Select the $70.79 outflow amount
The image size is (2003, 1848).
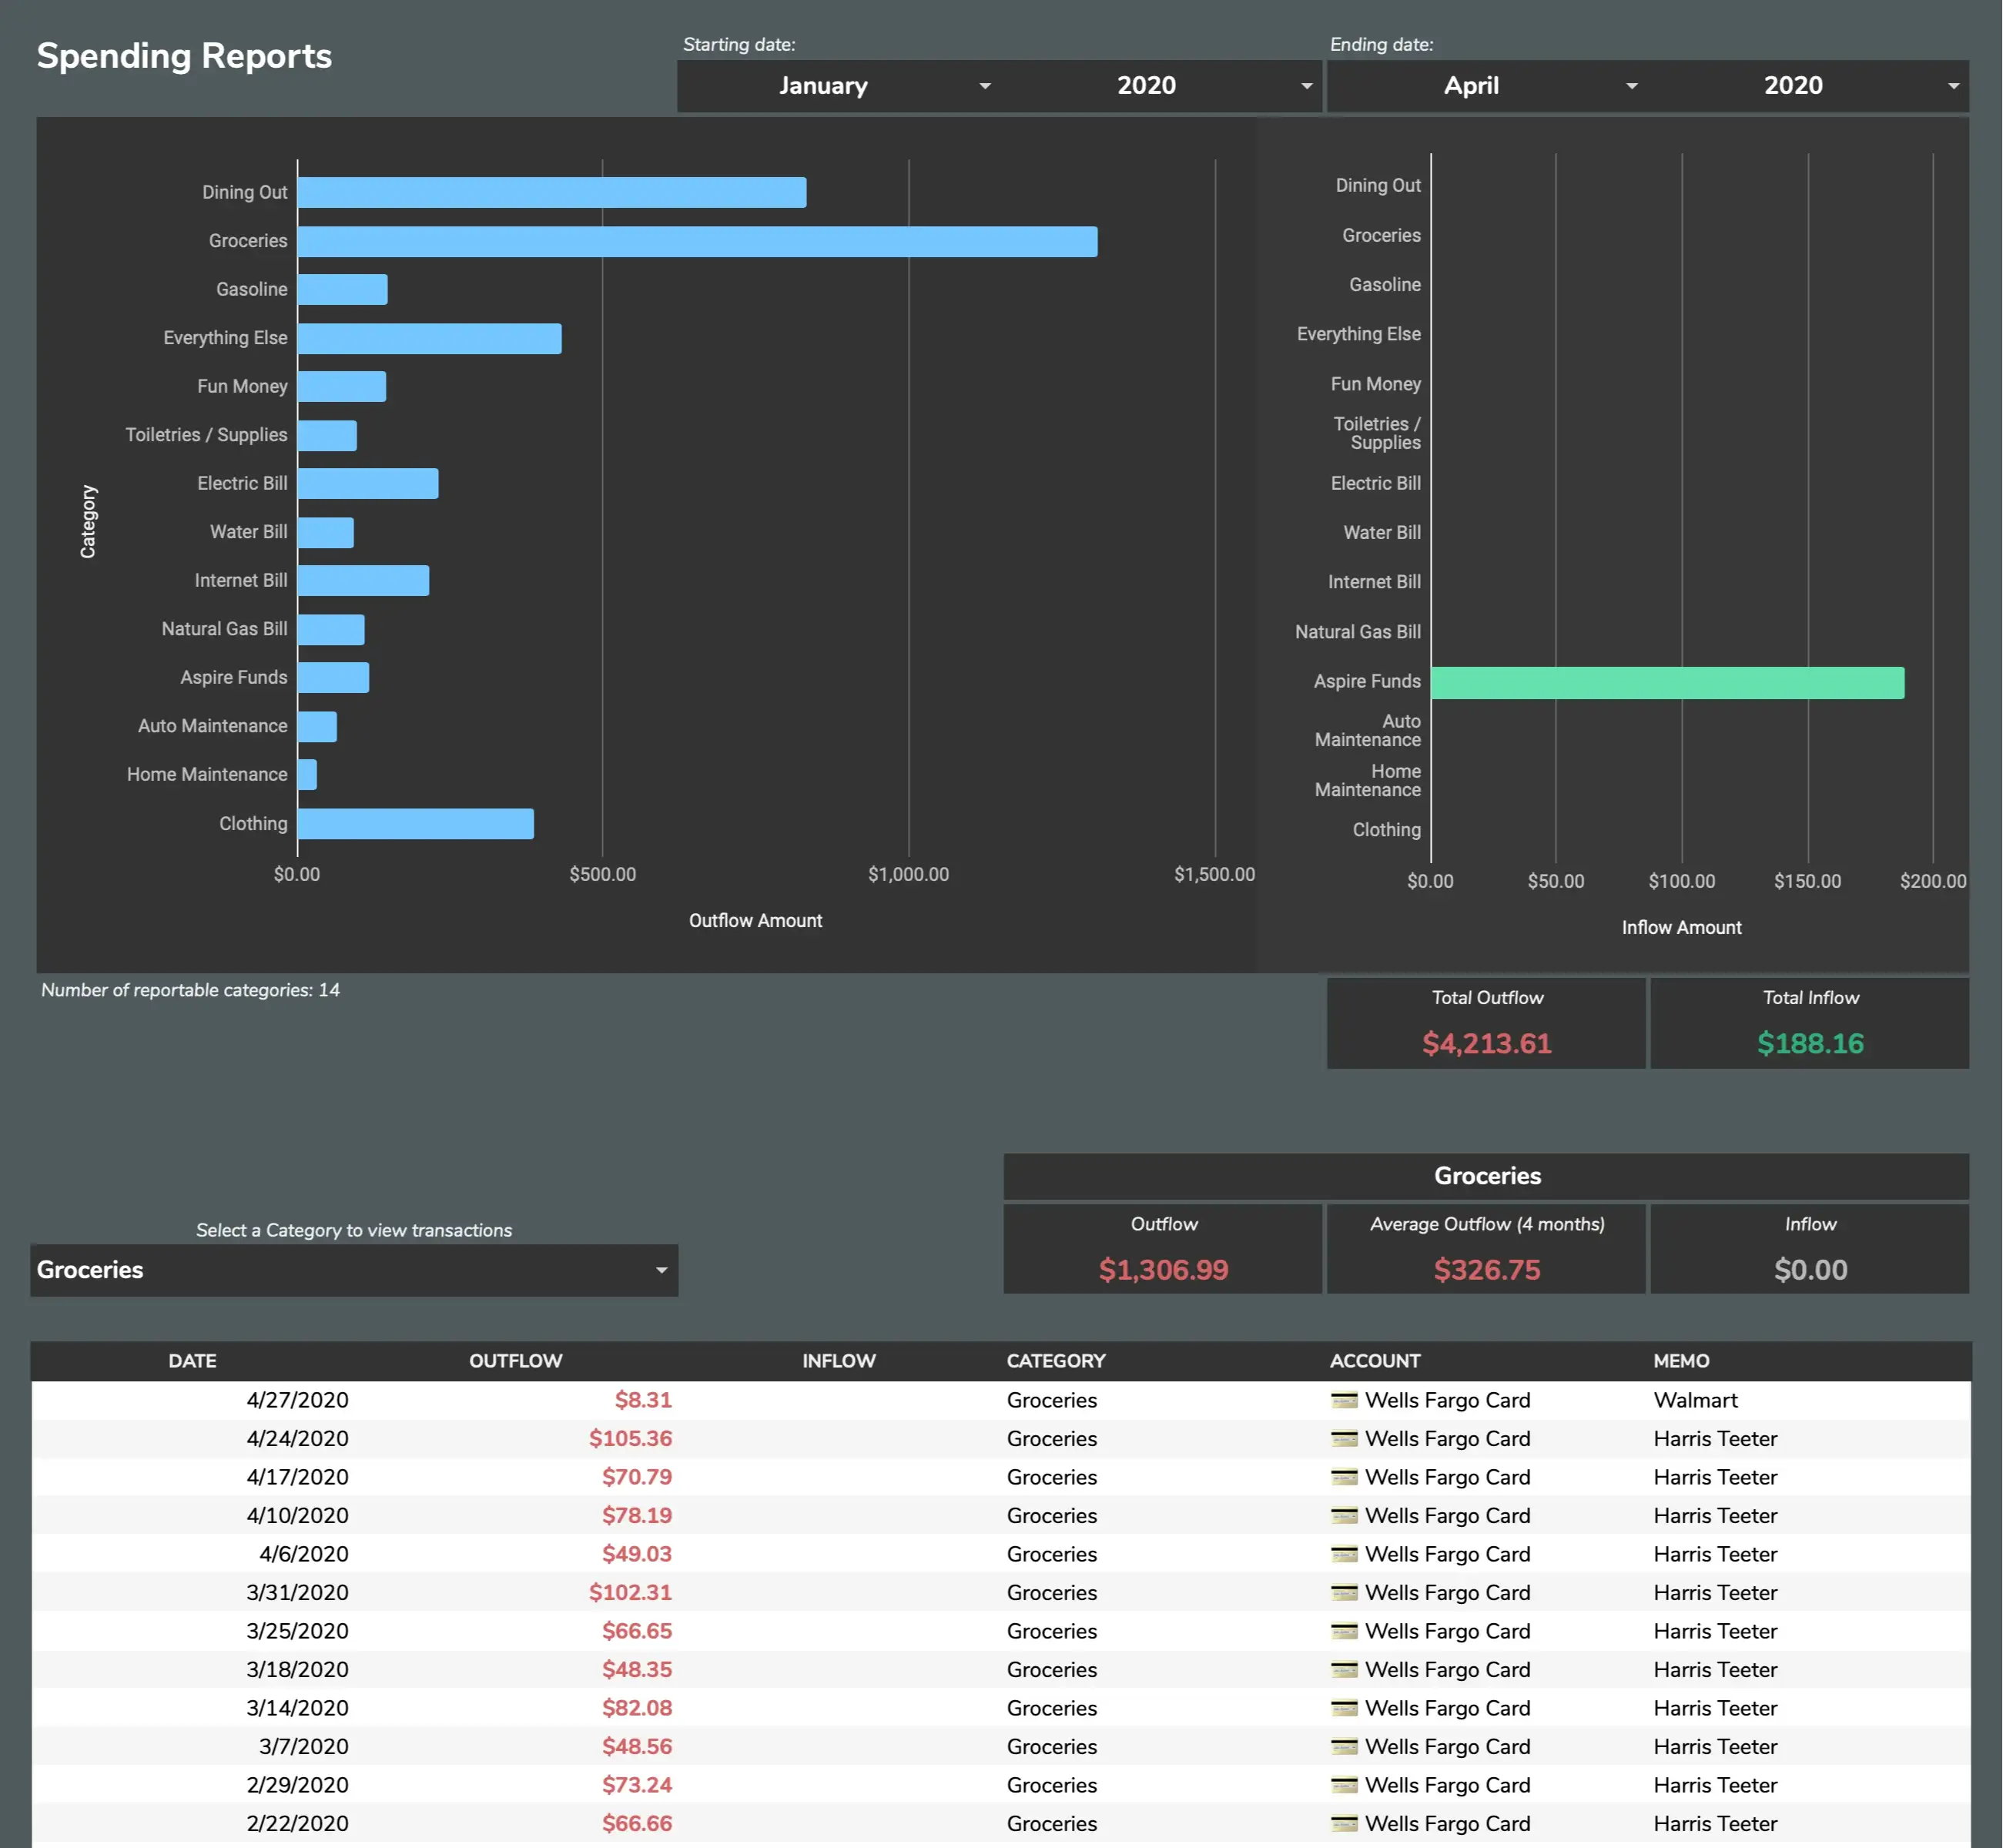(637, 1477)
